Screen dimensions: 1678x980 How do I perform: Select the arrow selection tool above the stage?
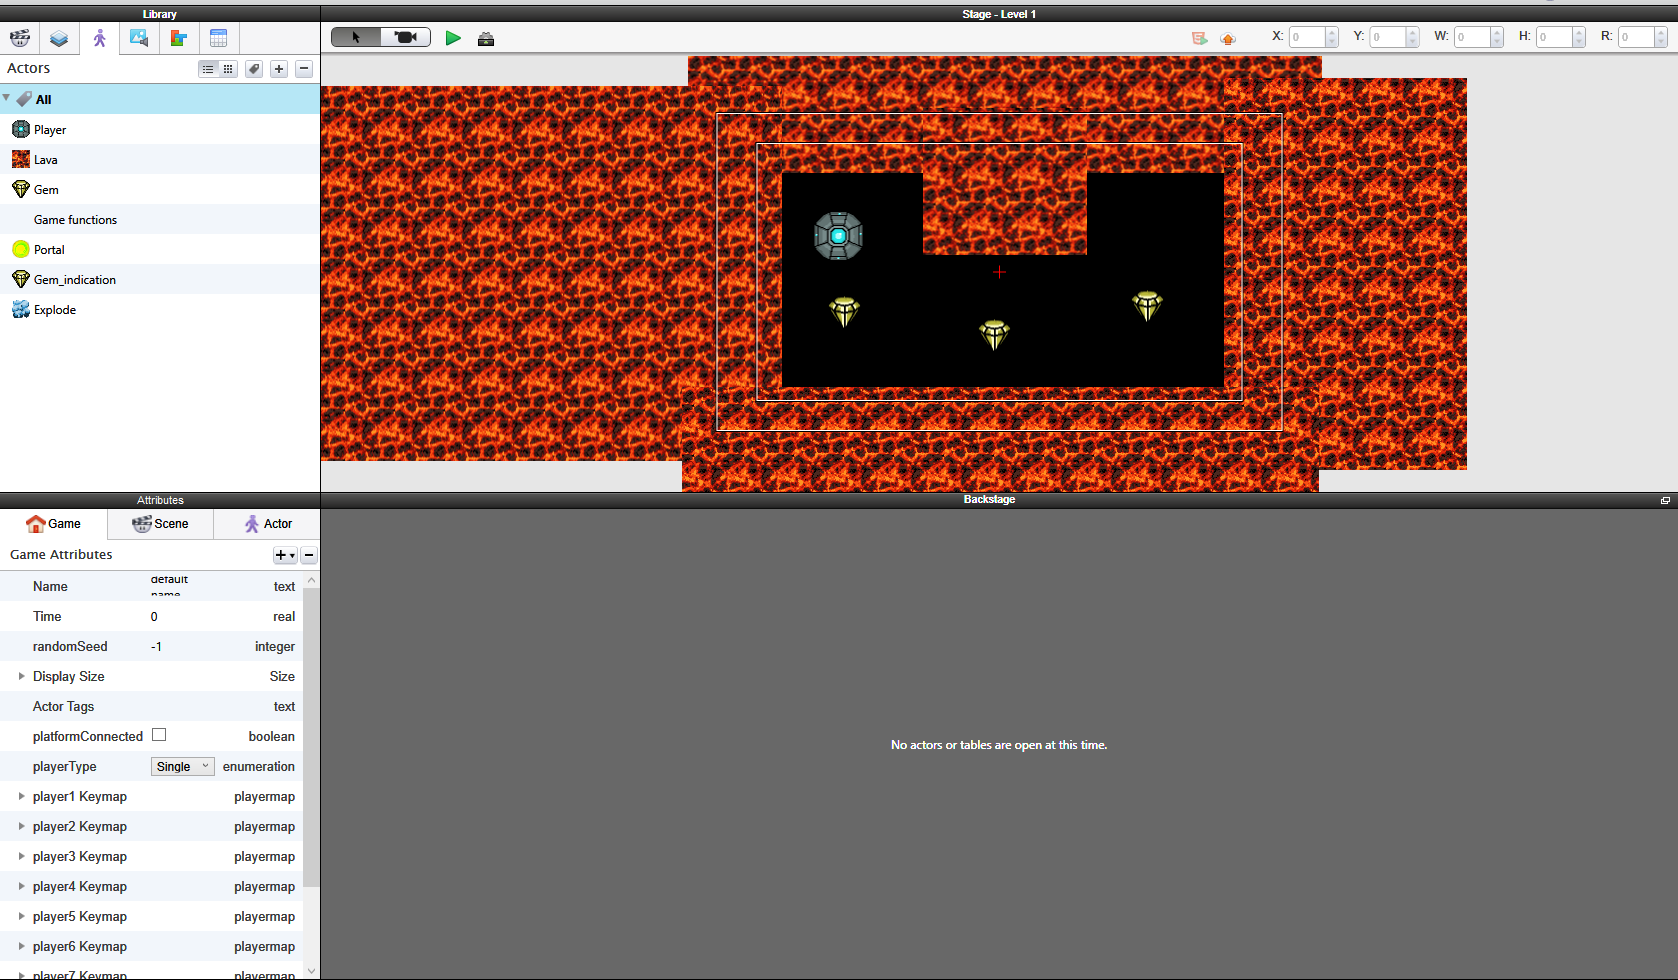(x=355, y=37)
